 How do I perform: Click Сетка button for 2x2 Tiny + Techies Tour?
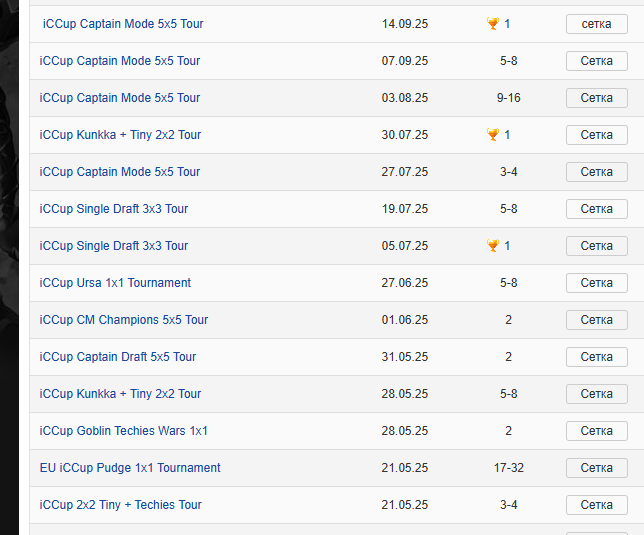(x=596, y=505)
